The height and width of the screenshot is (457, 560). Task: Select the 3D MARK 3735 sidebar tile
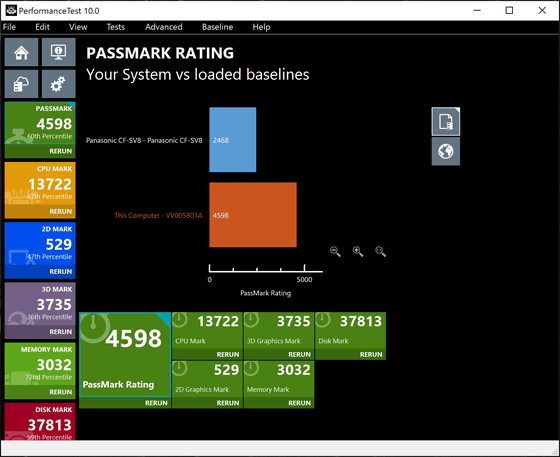tap(40, 304)
